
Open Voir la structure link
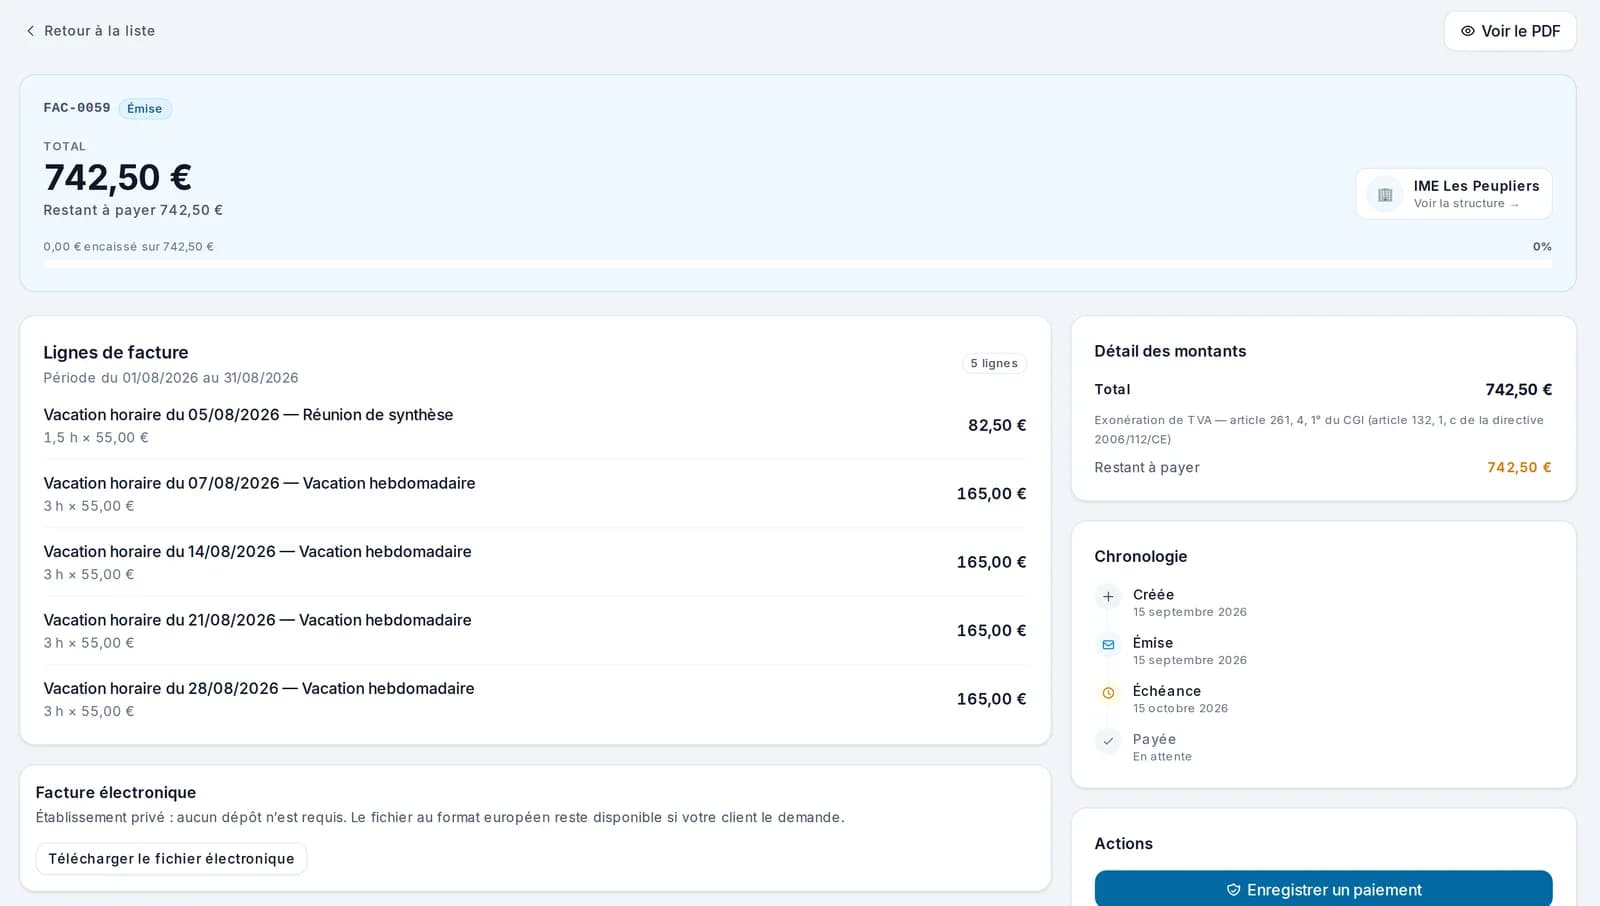point(1466,204)
